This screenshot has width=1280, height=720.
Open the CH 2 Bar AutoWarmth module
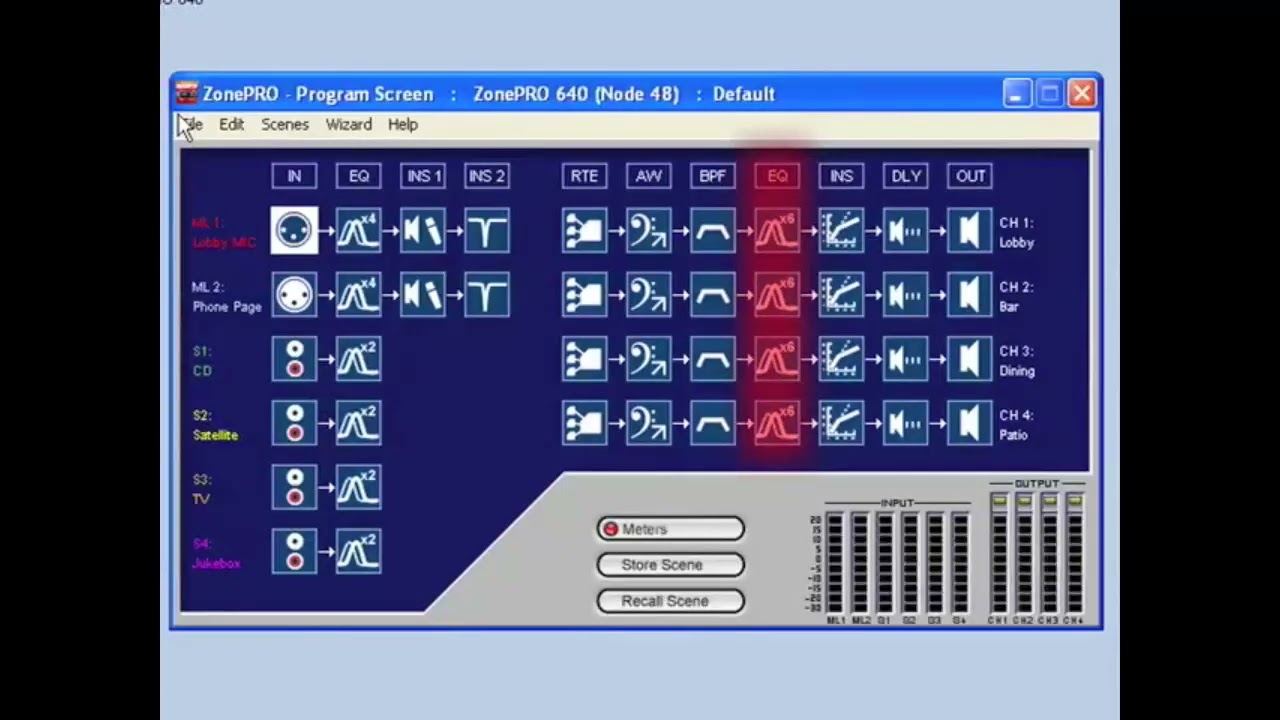tap(648, 295)
